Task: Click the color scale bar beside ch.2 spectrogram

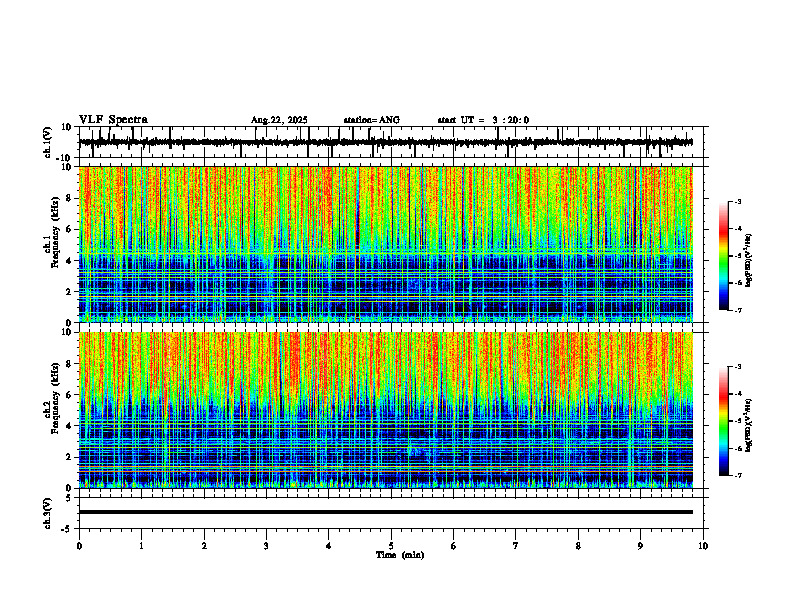Action: 723,421
